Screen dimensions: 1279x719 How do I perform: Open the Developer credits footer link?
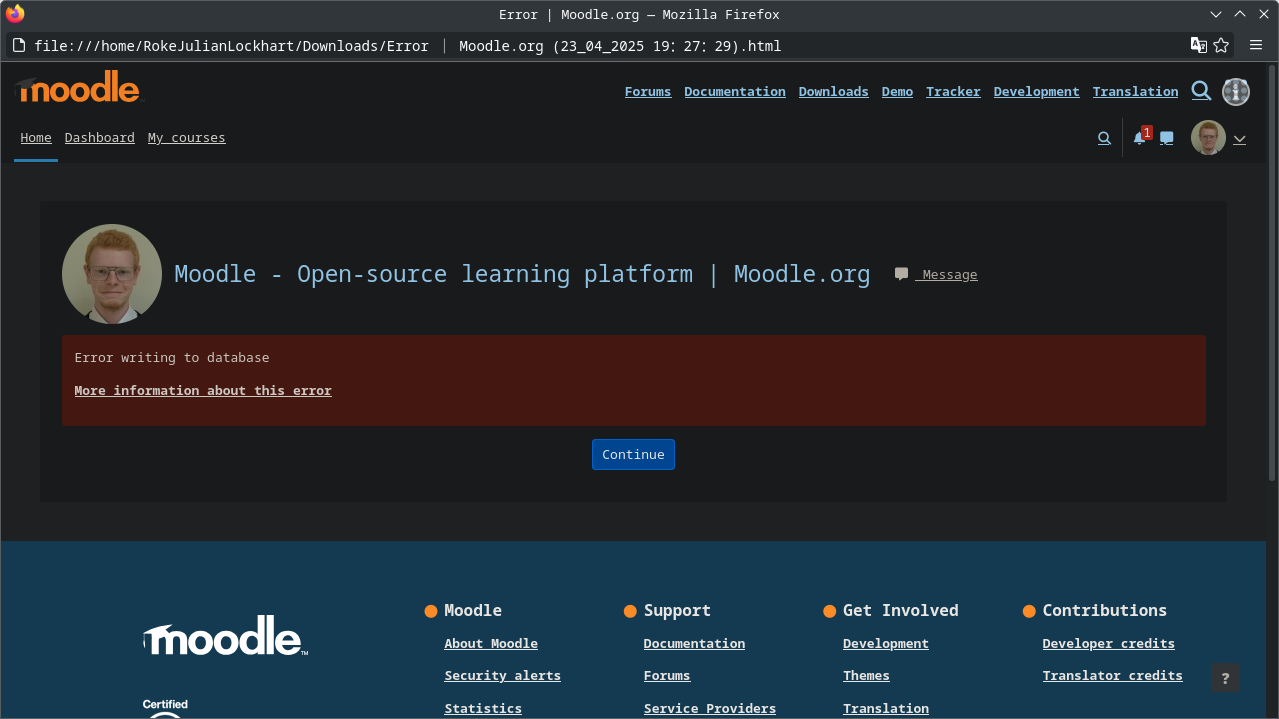pos(1109,644)
